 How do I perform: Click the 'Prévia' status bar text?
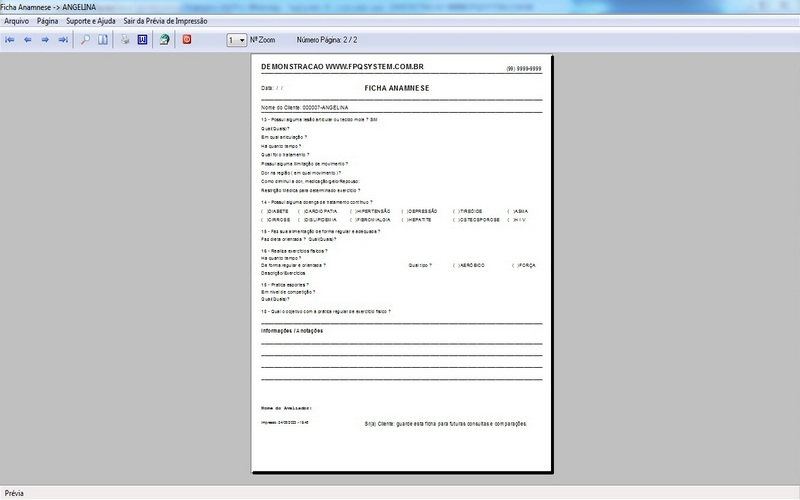[14, 493]
